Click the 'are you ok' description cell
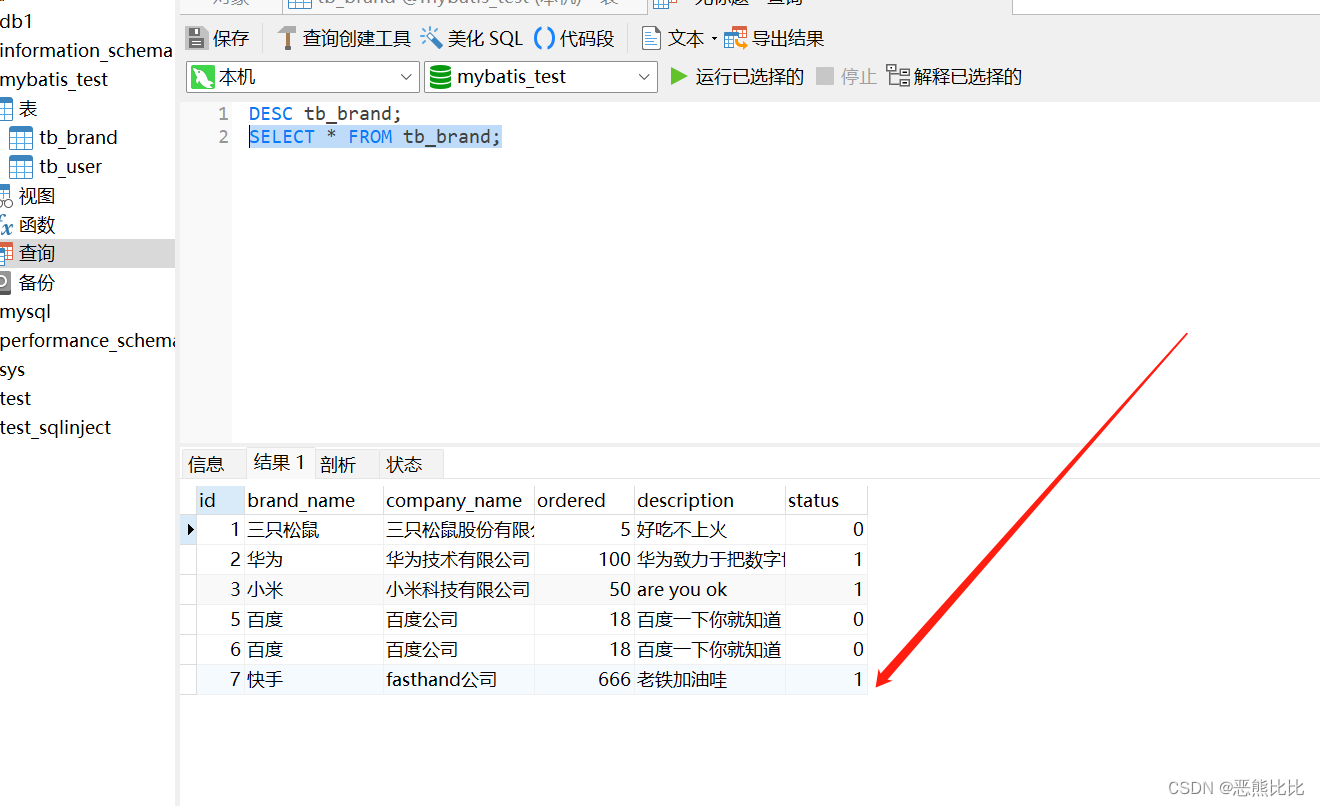The width and height of the screenshot is (1320, 806). 710,589
